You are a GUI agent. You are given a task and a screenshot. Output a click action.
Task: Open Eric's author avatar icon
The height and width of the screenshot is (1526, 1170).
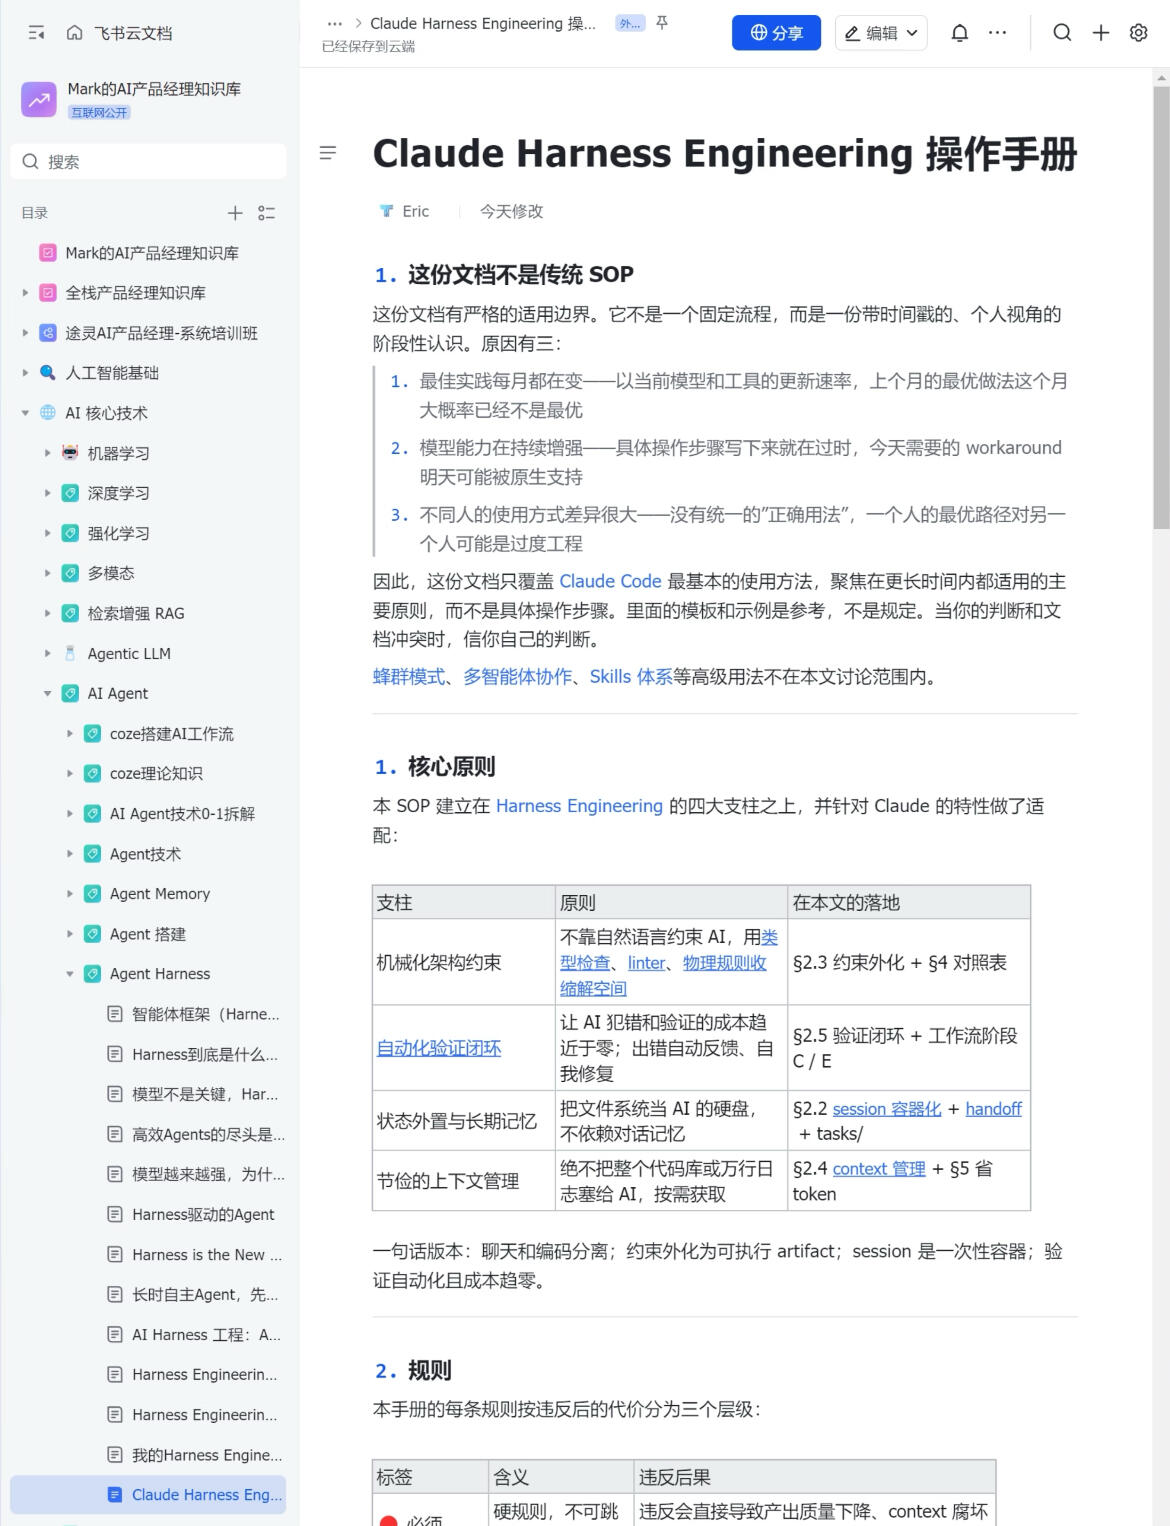coord(386,211)
